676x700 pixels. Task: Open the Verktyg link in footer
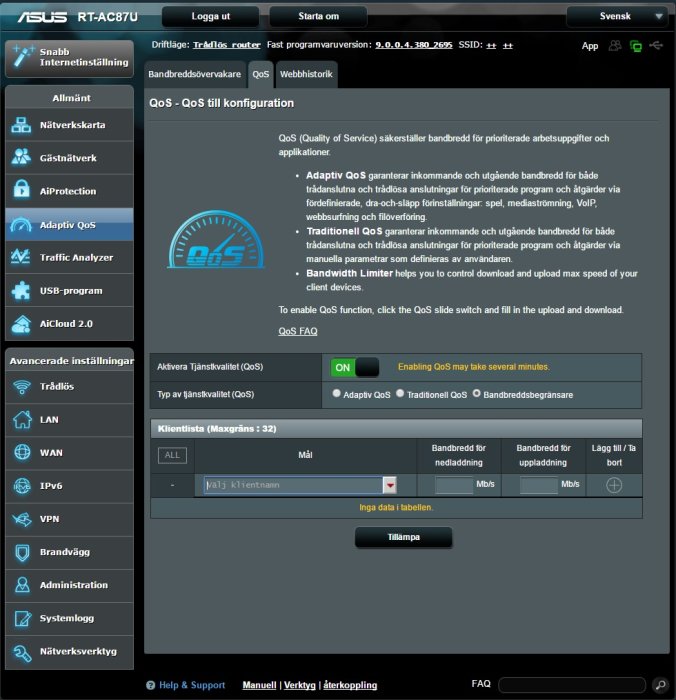pos(300,685)
